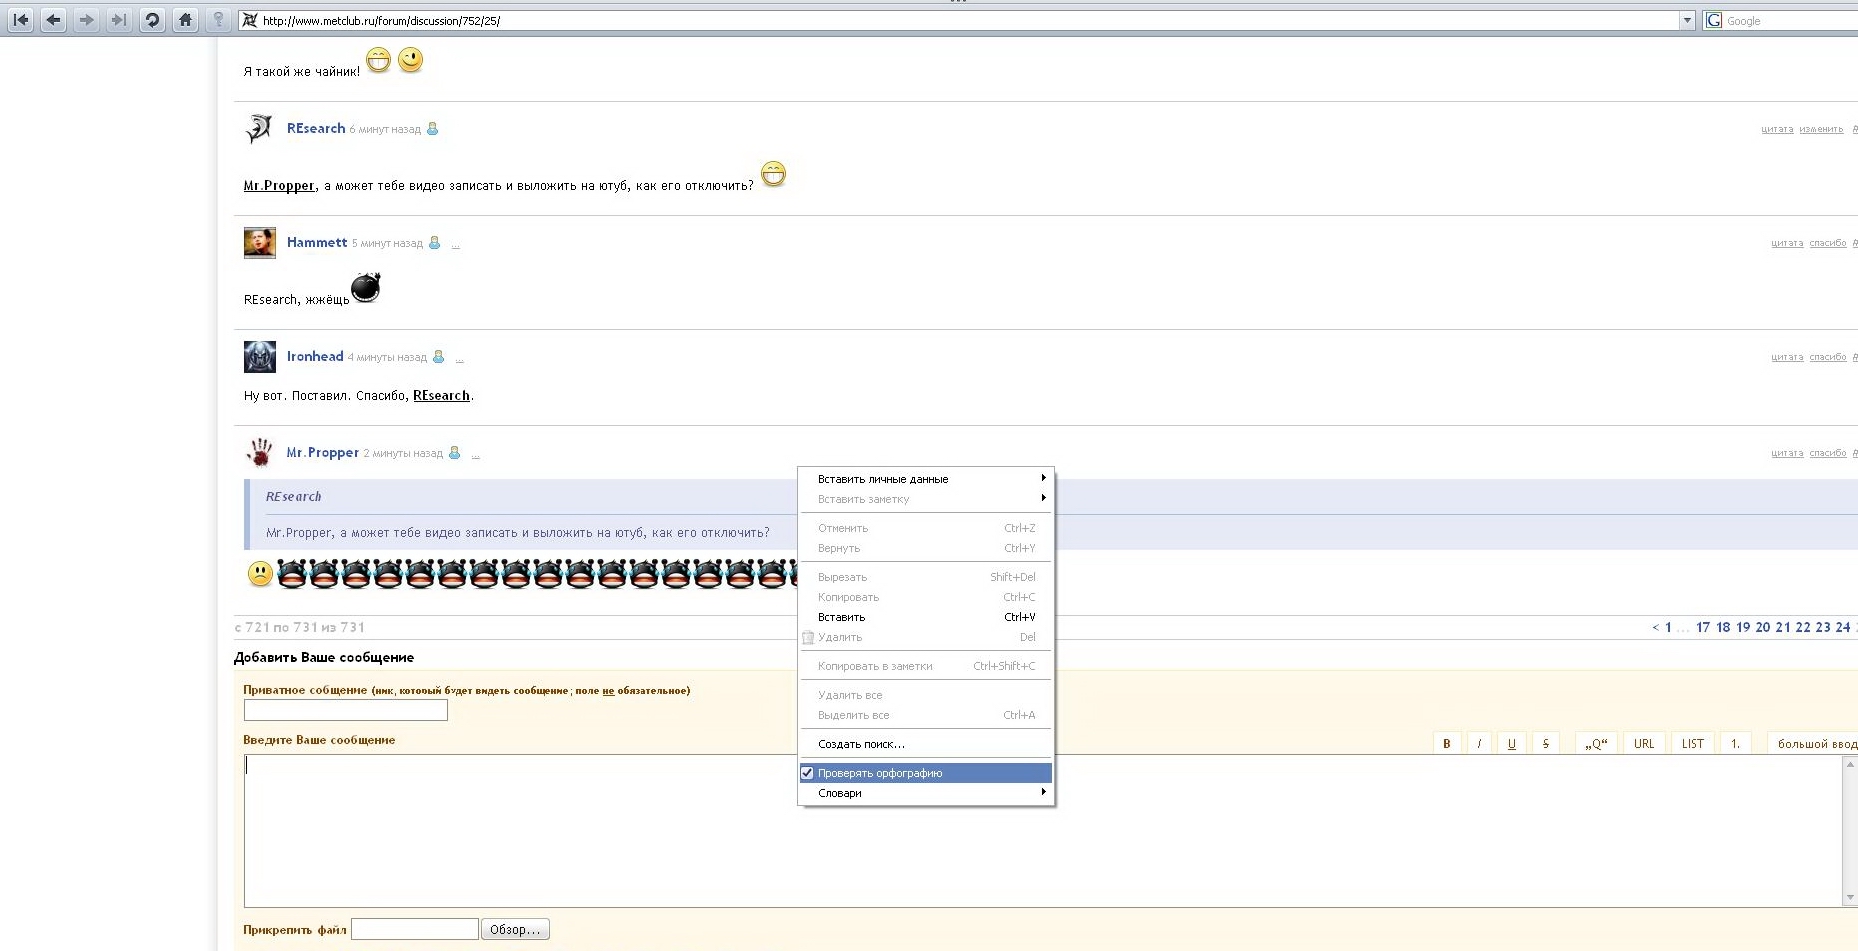
Task: Underline text using the U button
Action: [x=1512, y=744]
